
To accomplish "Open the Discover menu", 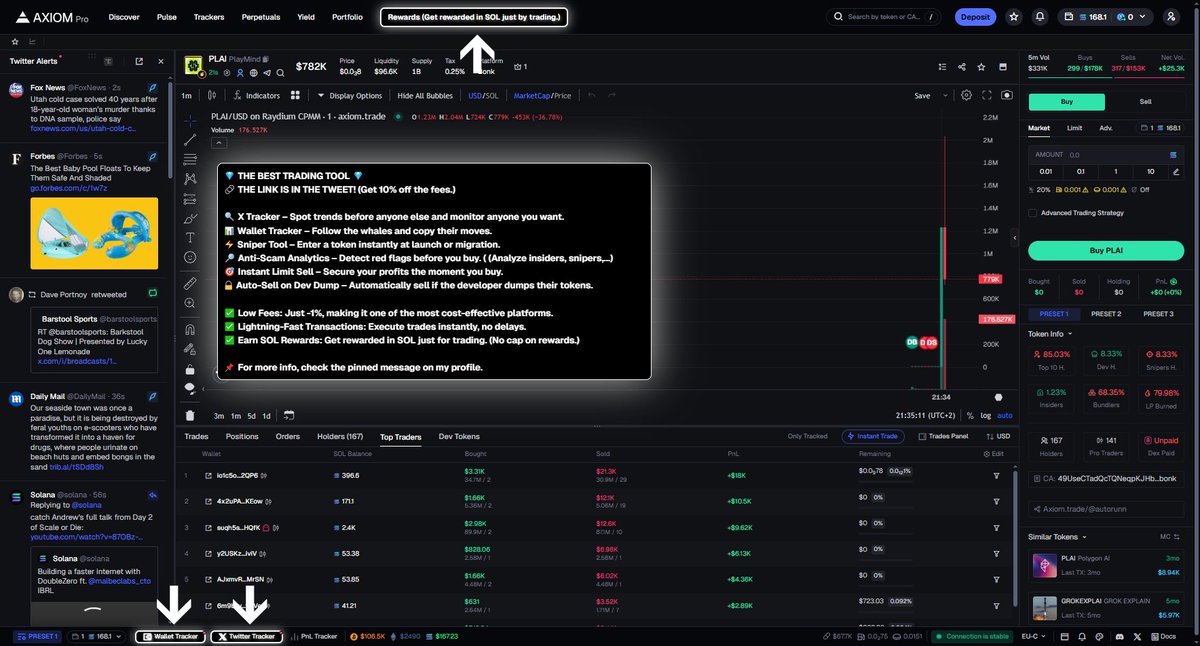I will [124, 17].
